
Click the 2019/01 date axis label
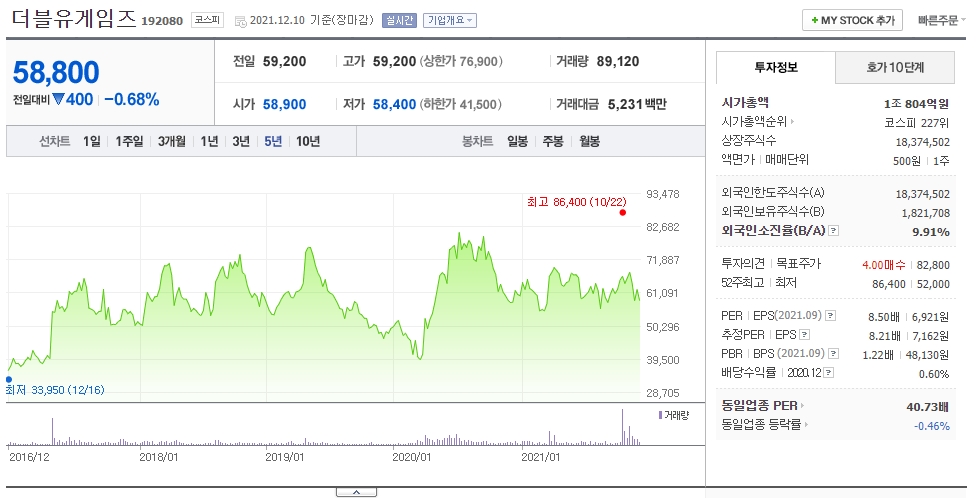pos(285,457)
